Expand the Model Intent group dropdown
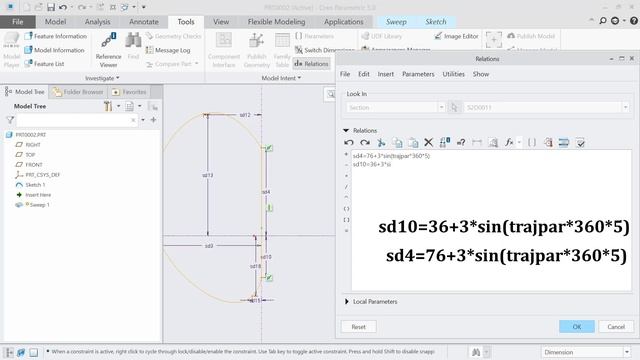This screenshot has height=360, width=640. [x=281, y=78]
